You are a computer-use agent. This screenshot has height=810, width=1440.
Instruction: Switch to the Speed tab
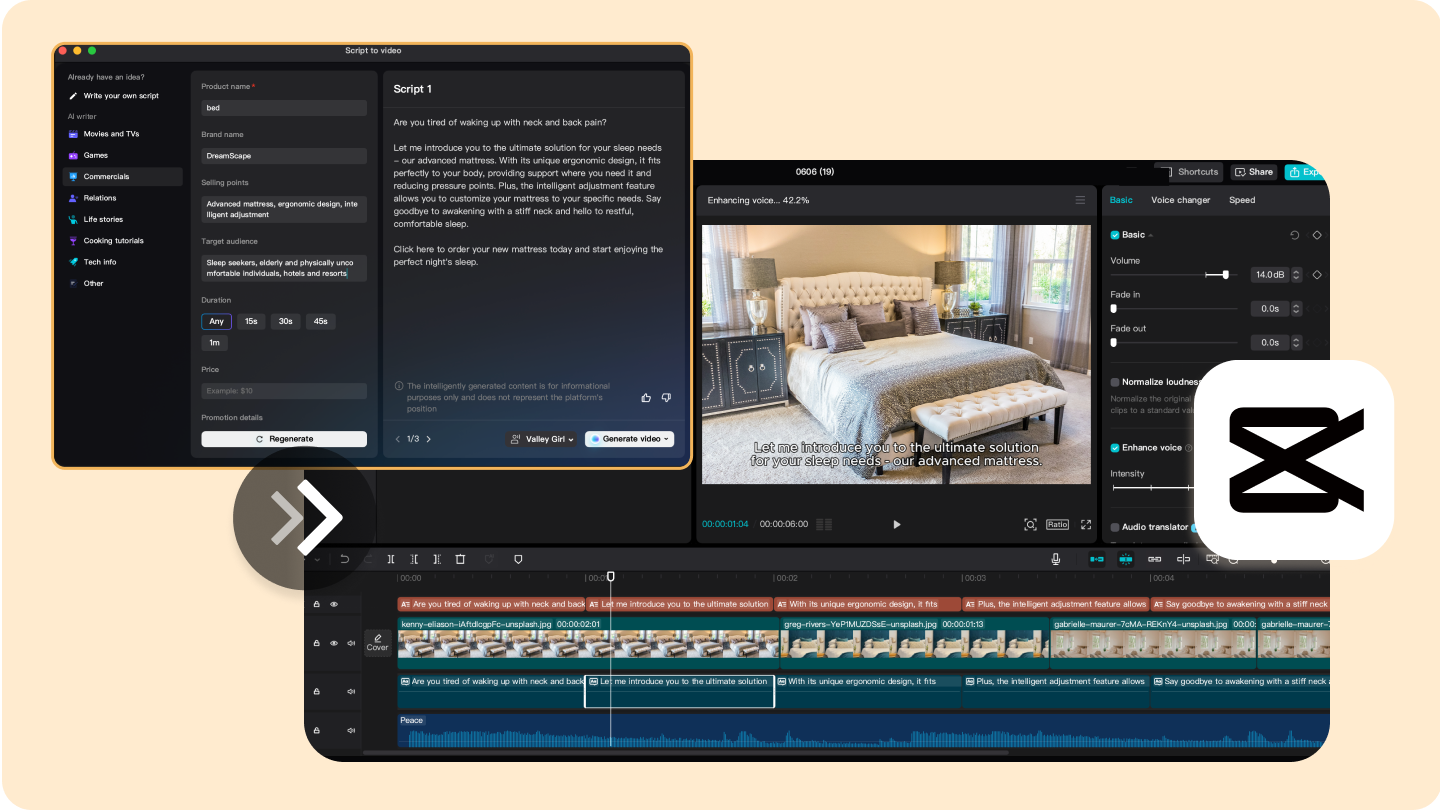tap(1242, 200)
